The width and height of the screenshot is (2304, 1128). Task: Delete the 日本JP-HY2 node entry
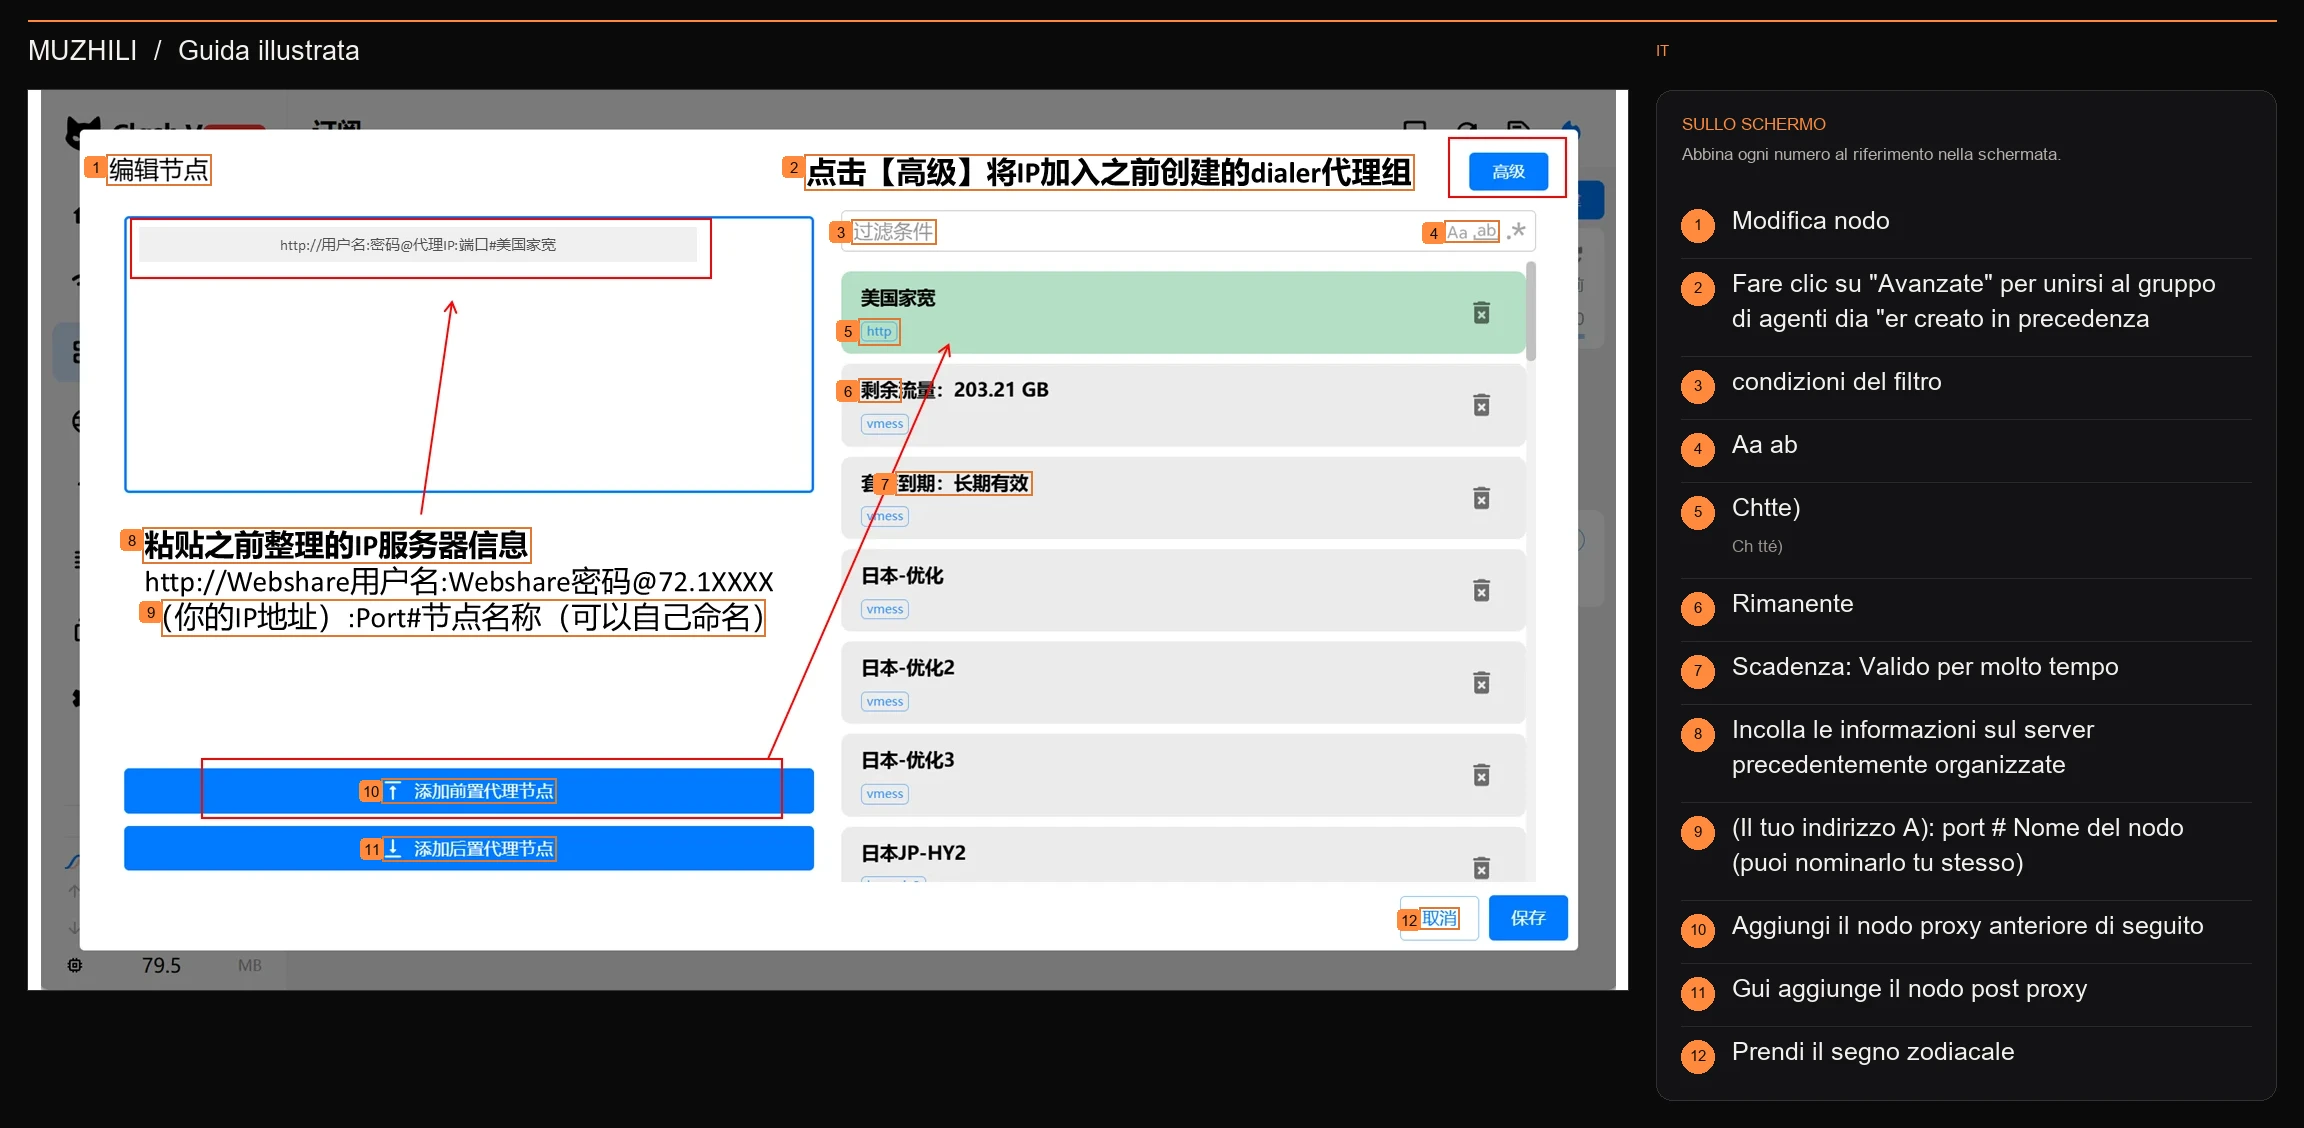1481,867
